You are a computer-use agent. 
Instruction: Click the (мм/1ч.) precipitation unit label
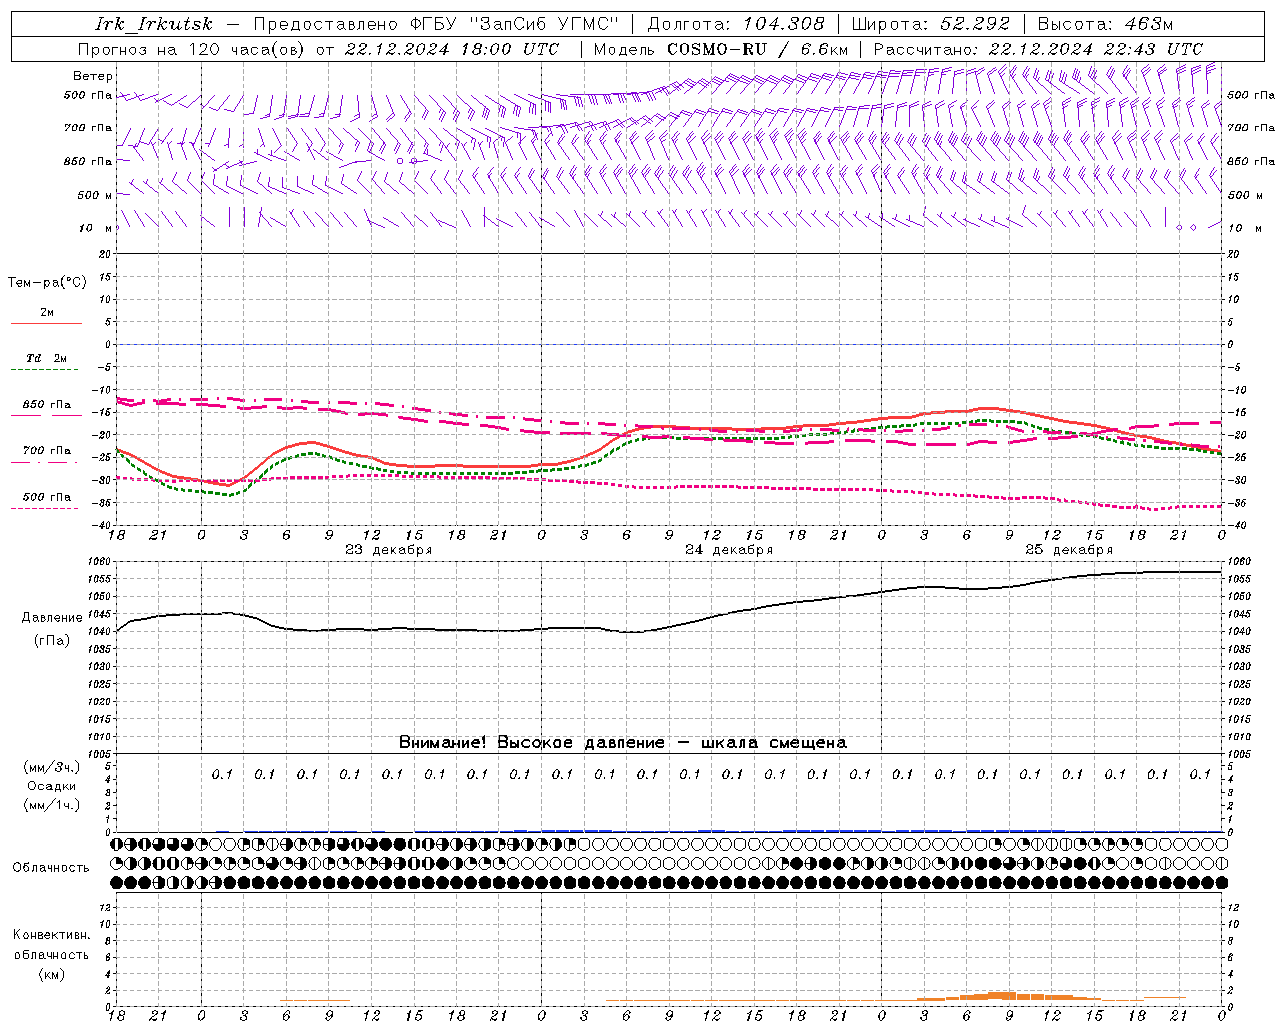click(52, 805)
